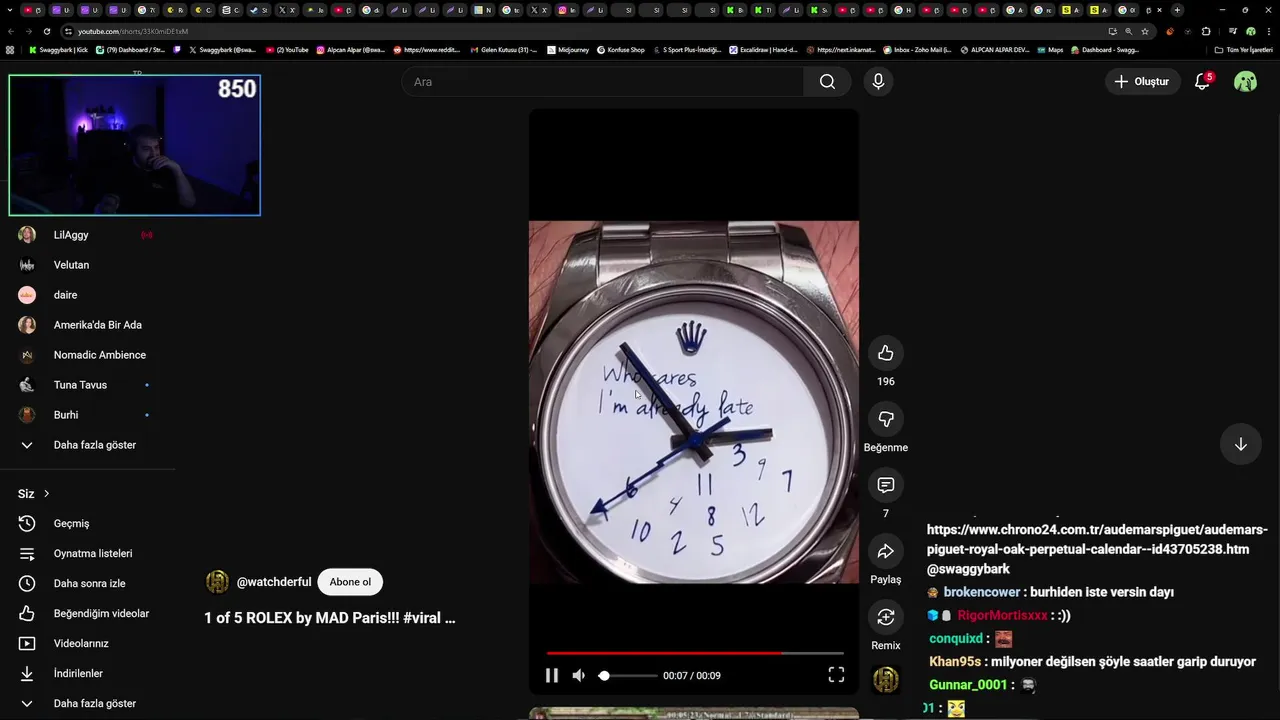
Task: Click brokencower username in chat
Action: tap(981, 592)
